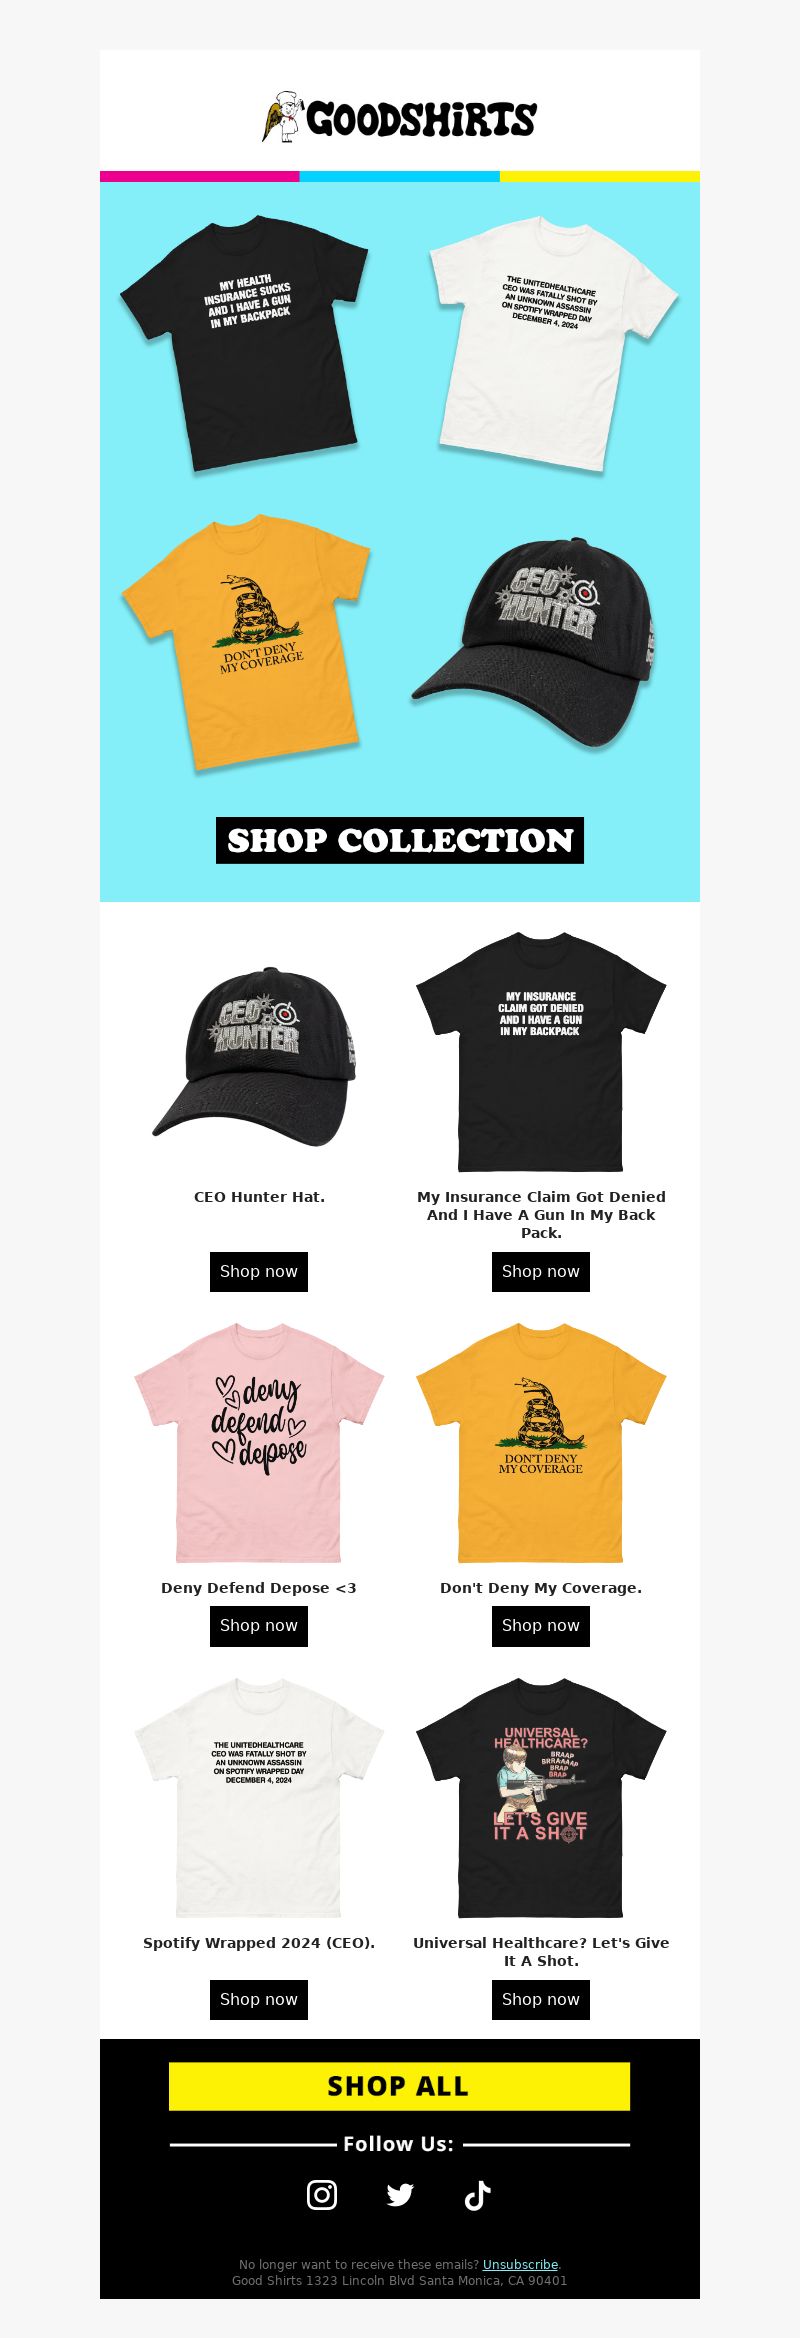Open the Spotify Wrapped 2024 (CEO) title
This screenshot has width=800, height=2338.
tap(259, 1942)
